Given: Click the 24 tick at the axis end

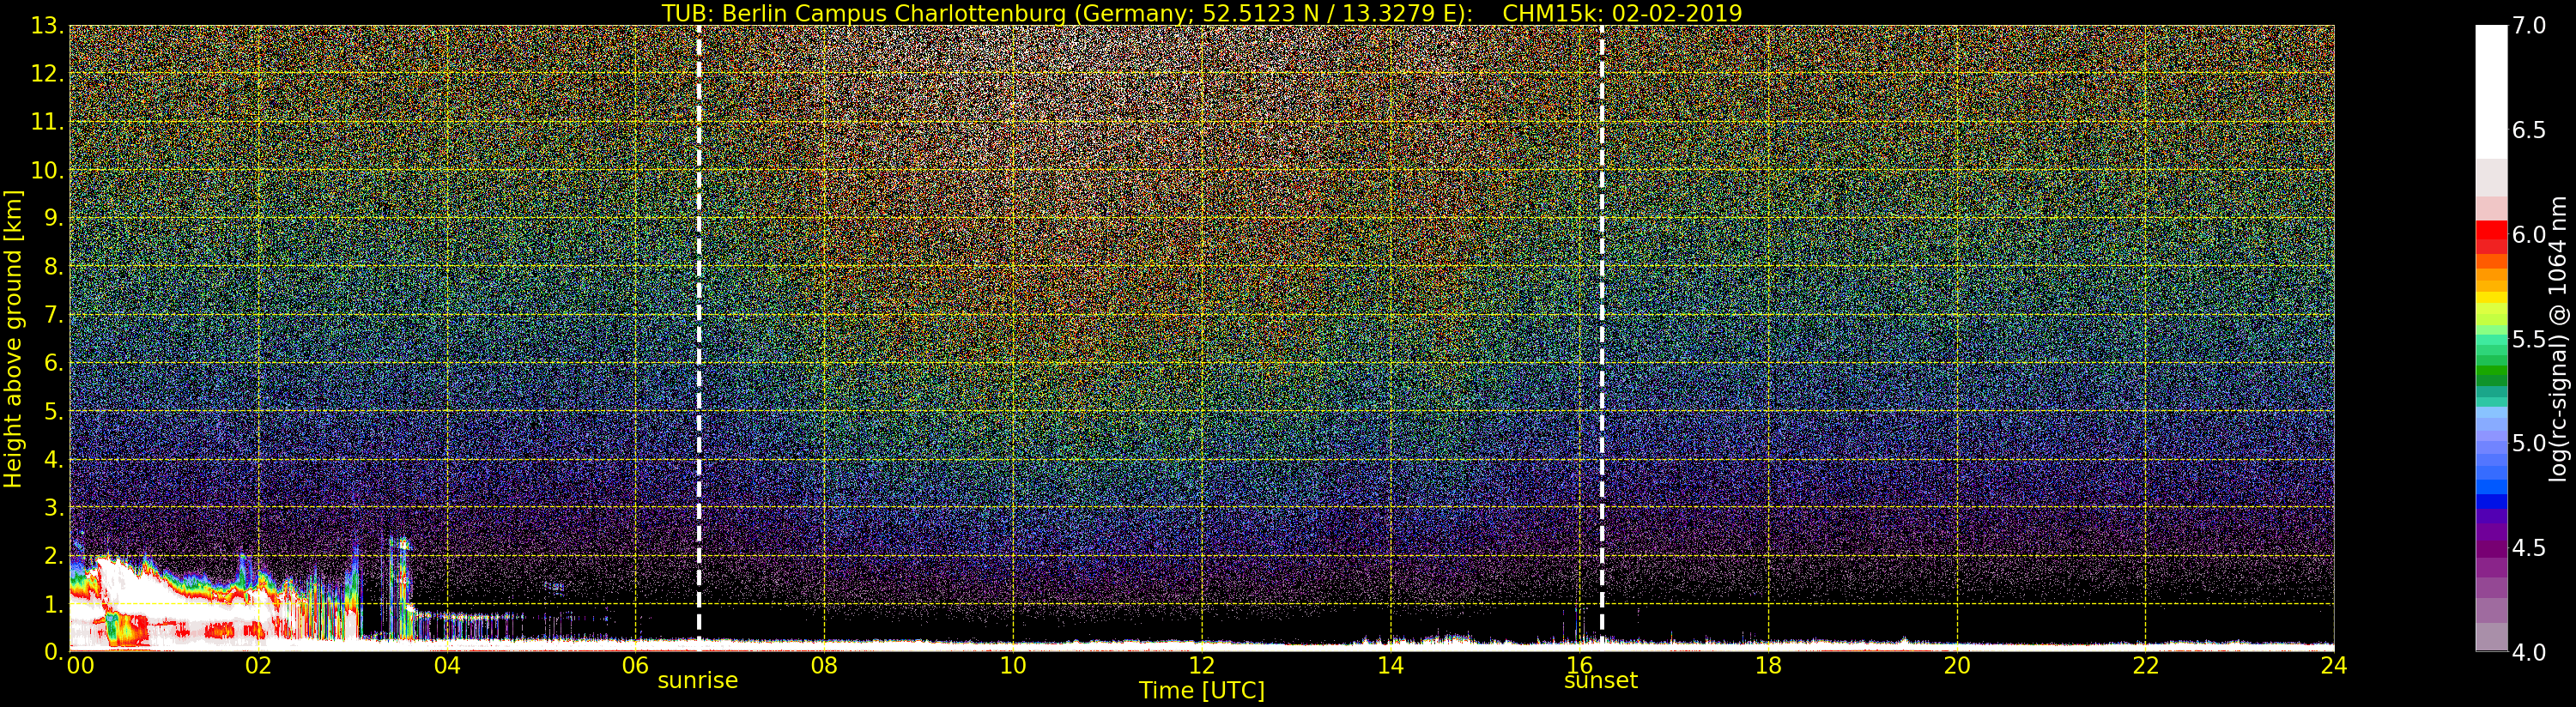Looking at the screenshot, I should (2333, 665).
